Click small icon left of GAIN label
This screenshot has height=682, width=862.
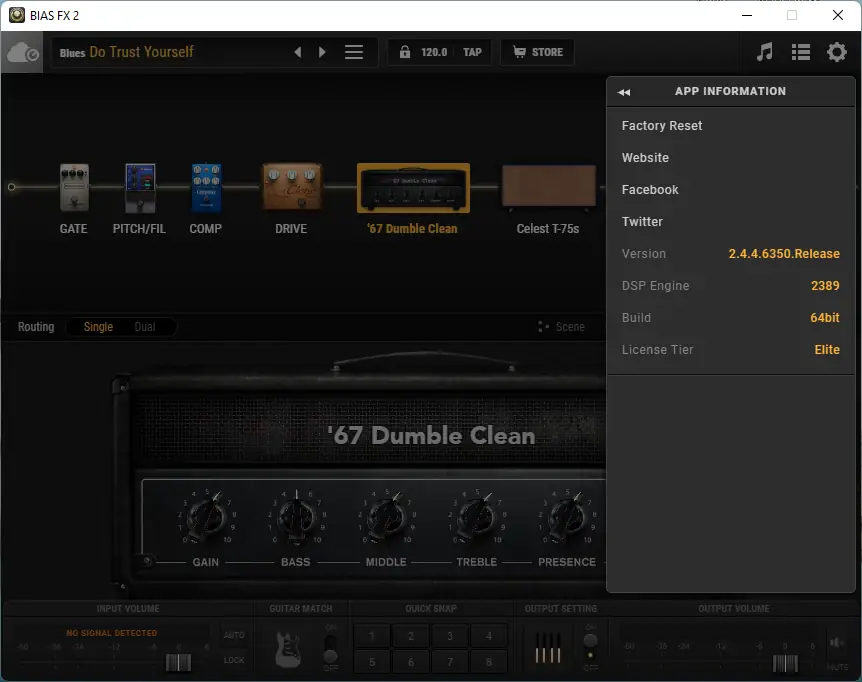pyautogui.click(x=147, y=561)
